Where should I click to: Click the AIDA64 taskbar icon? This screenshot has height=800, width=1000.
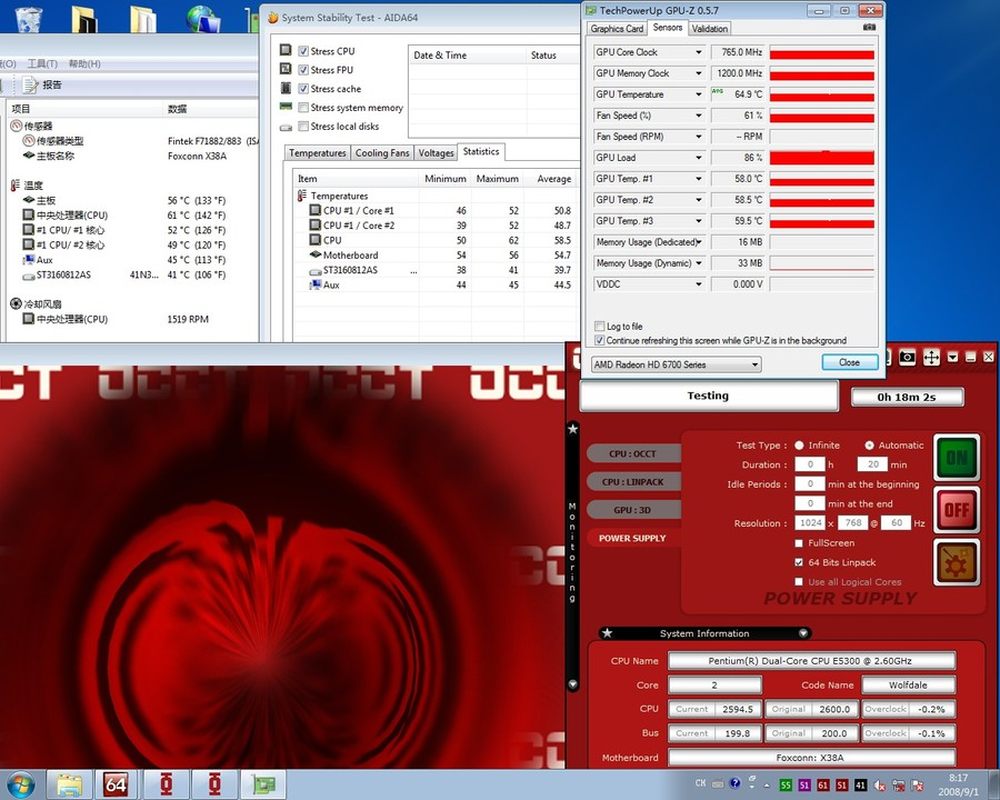116,783
